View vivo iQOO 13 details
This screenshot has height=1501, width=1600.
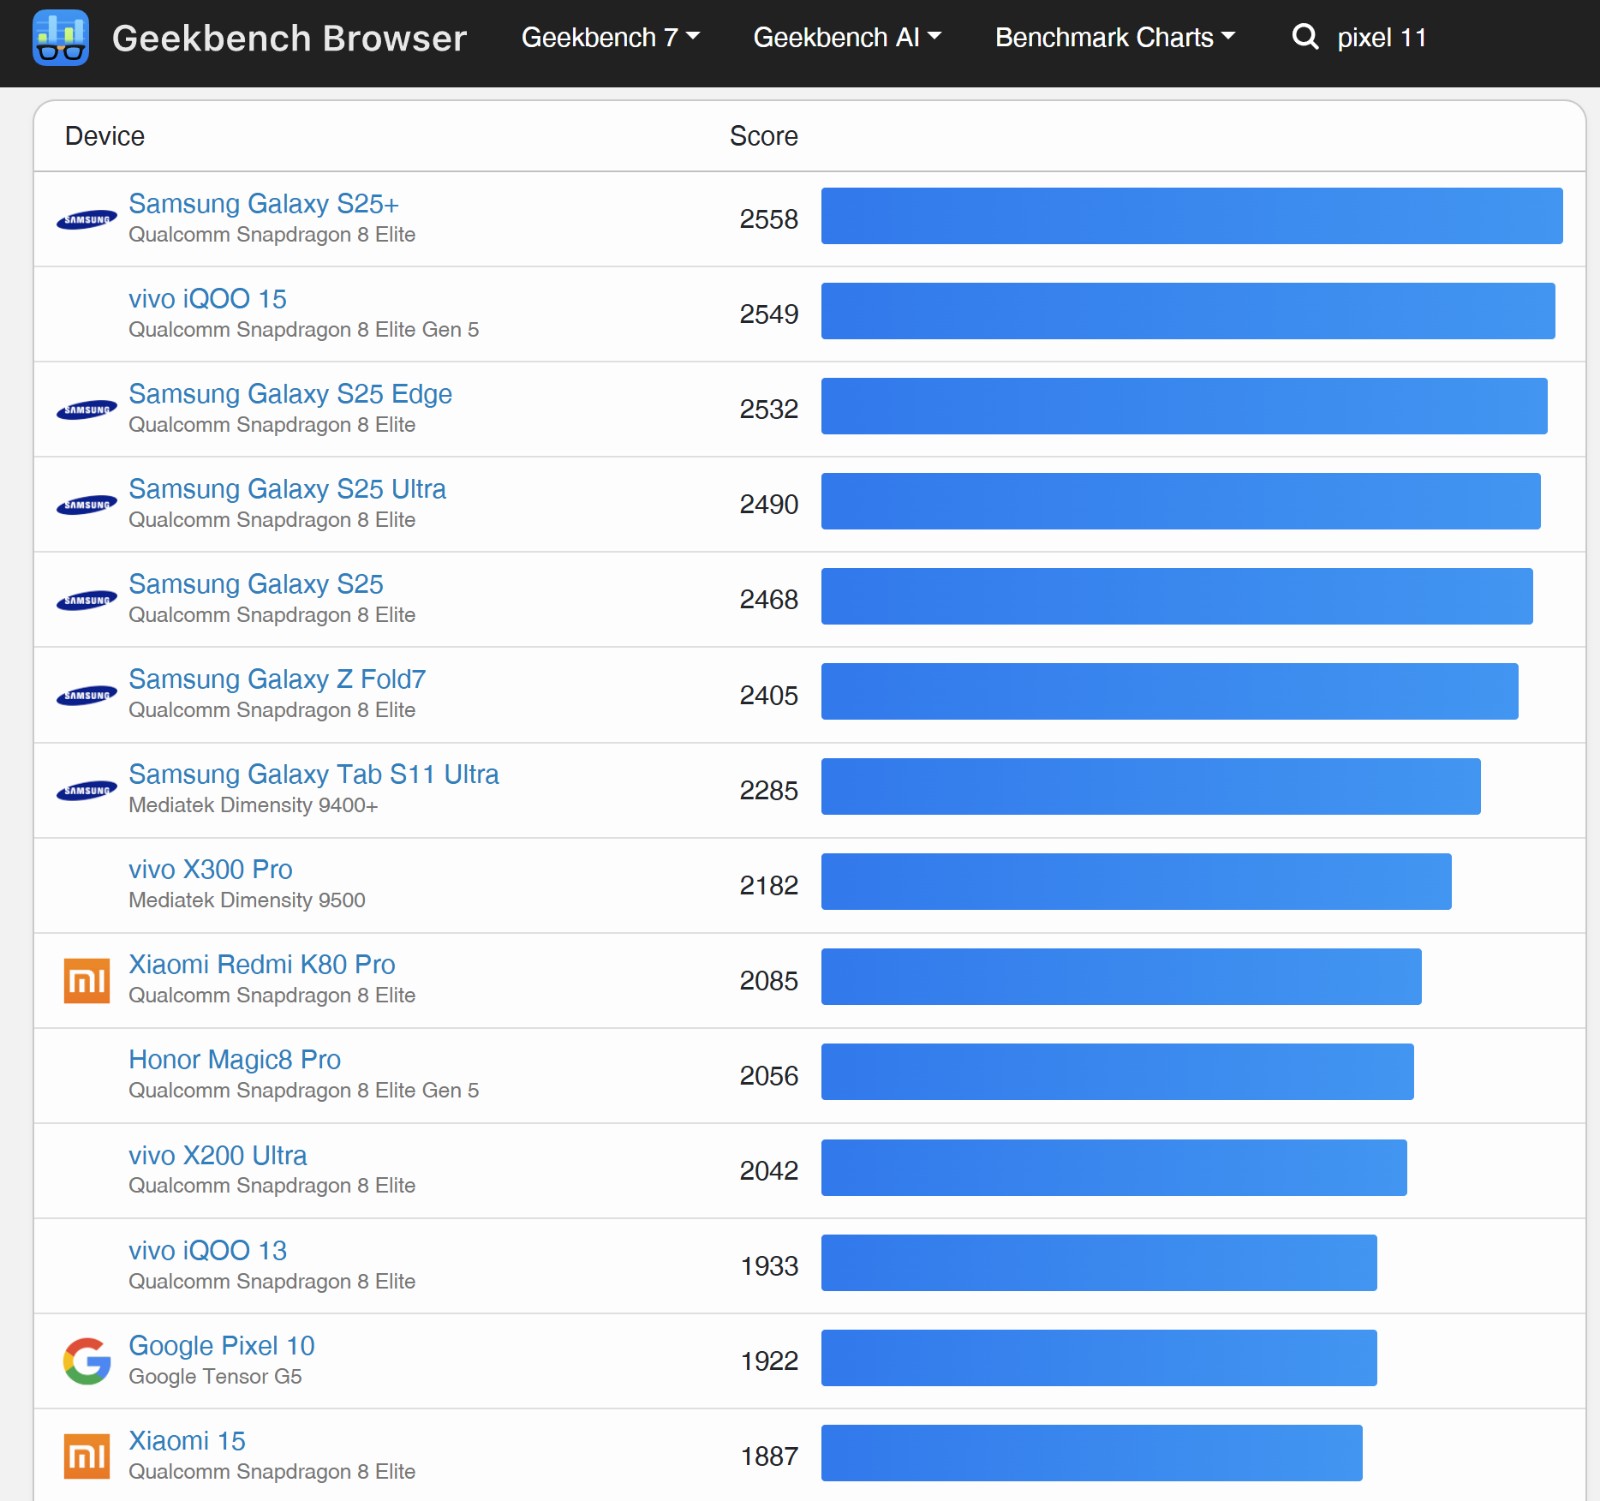[x=208, y=1249]
